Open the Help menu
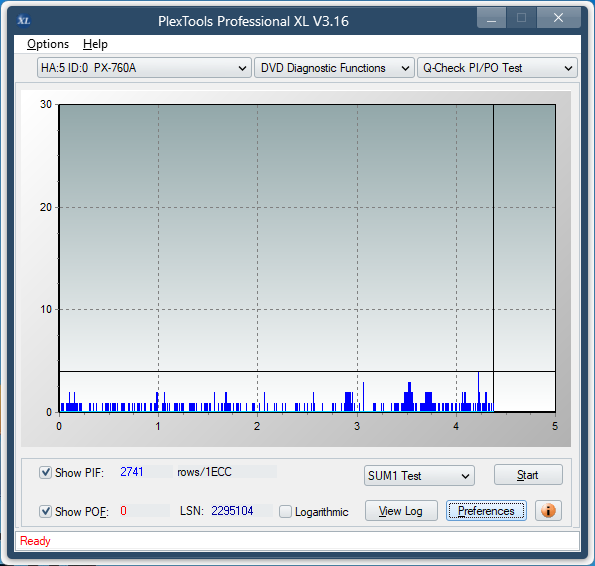This screenshot has height=566, width=595. tap(95, 44)
